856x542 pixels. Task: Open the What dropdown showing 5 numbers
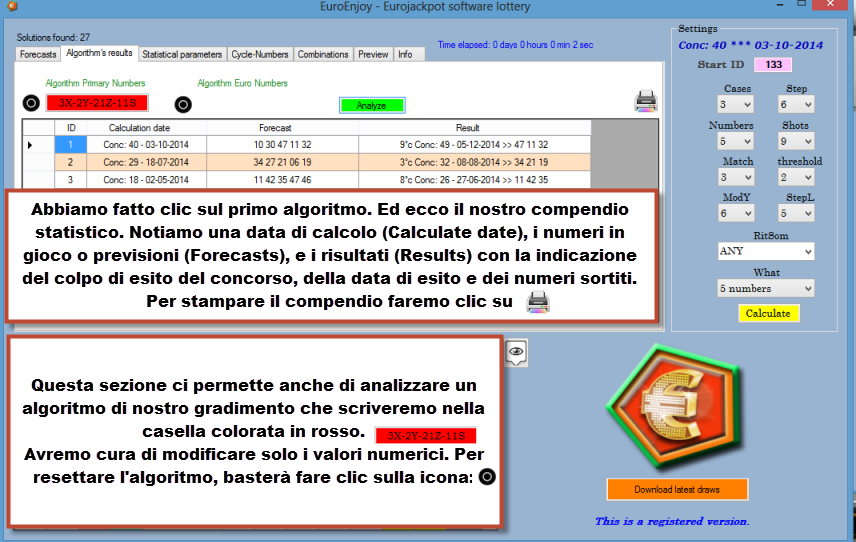tap(766, 288)
